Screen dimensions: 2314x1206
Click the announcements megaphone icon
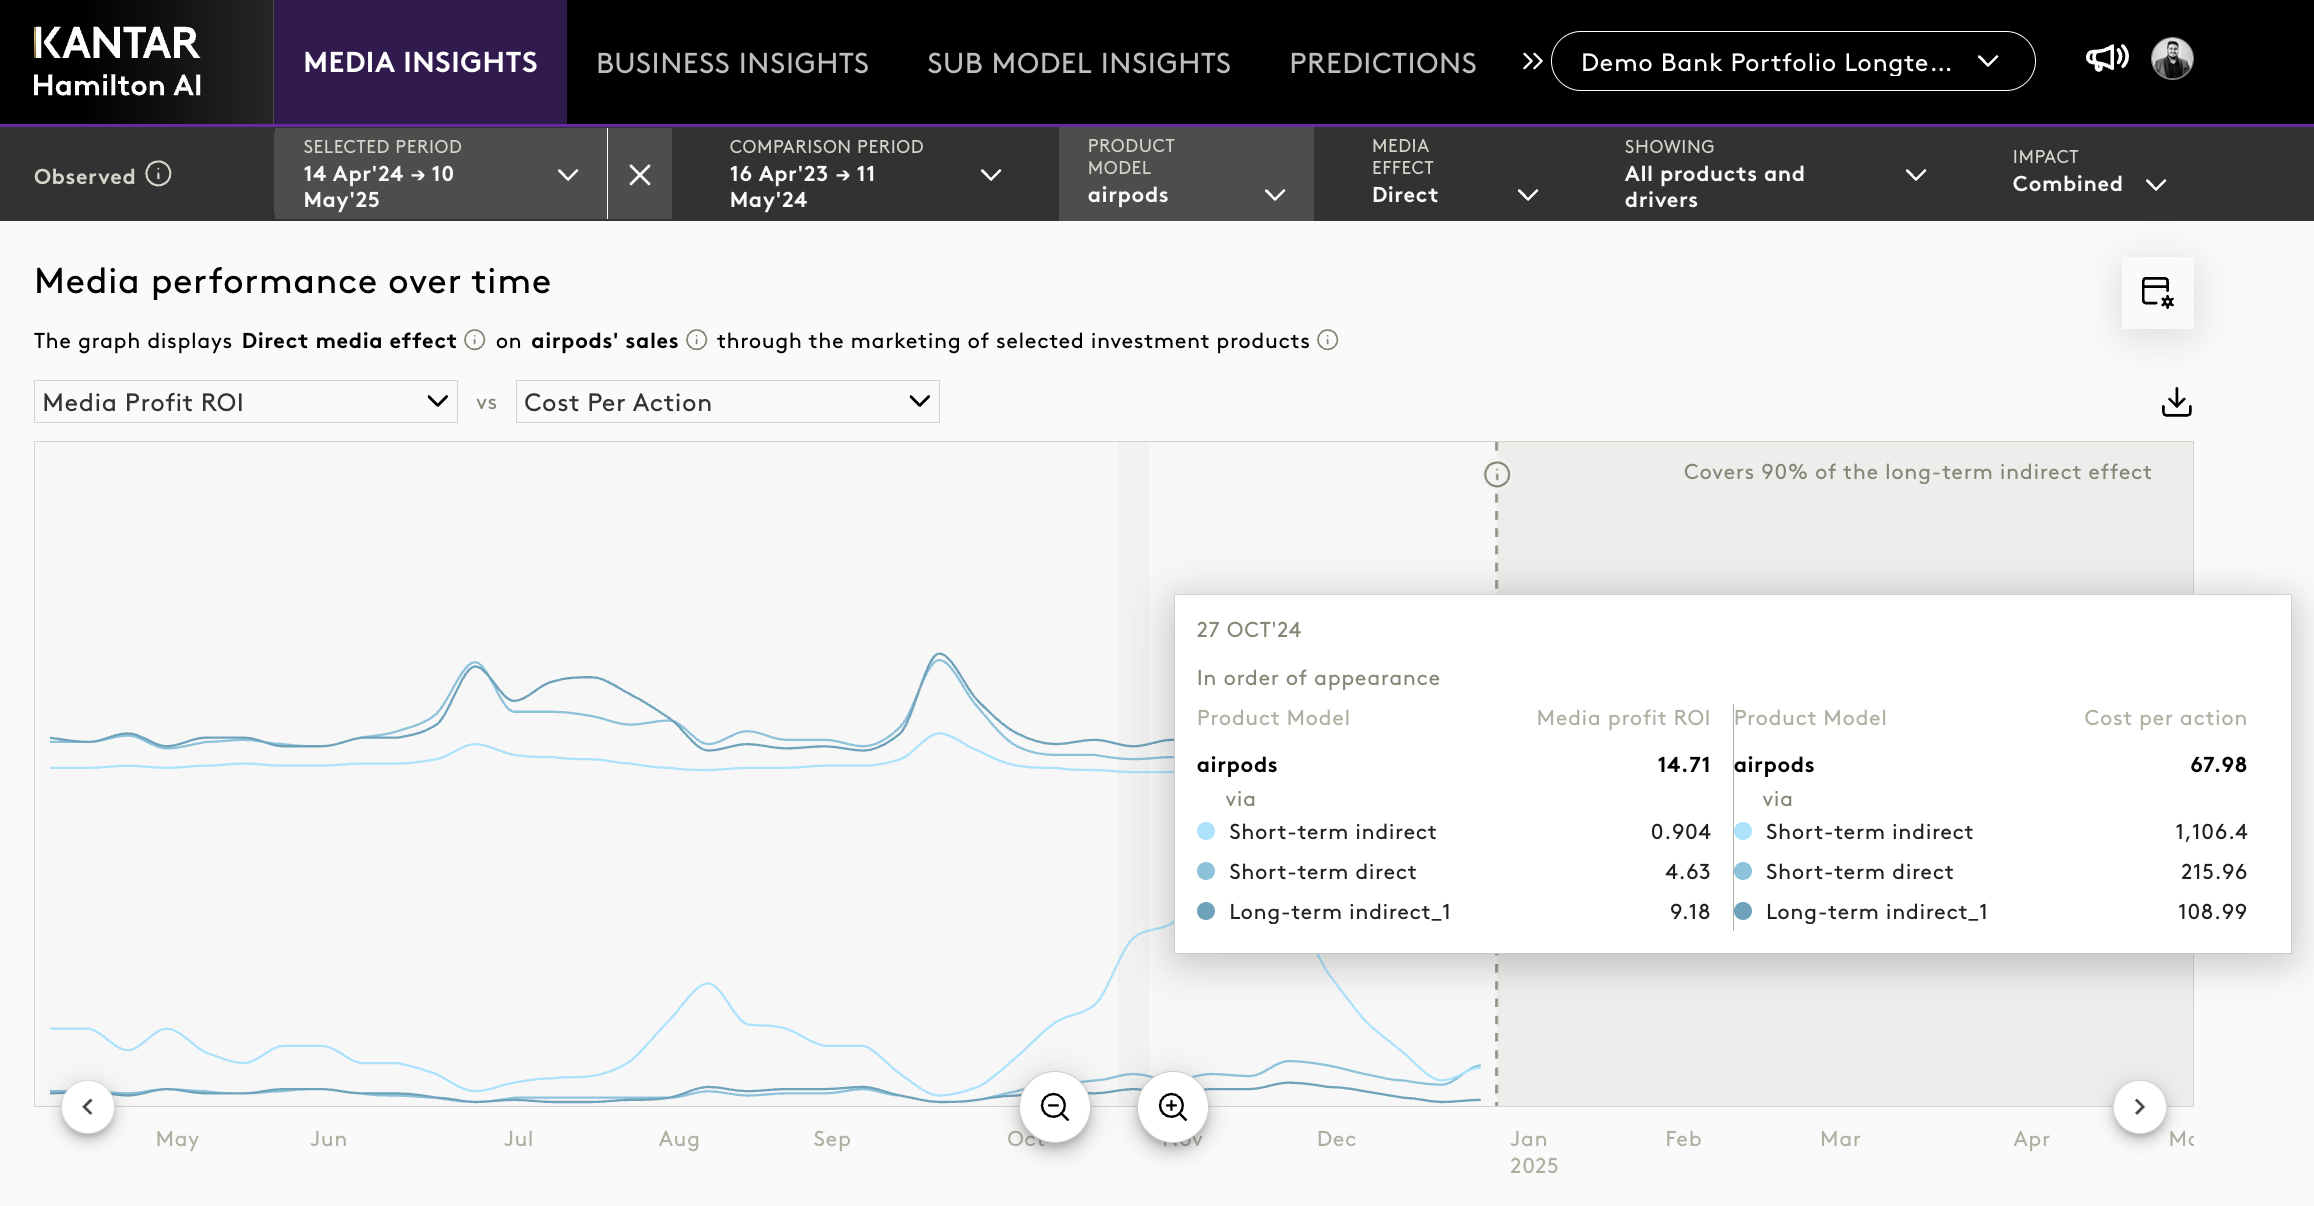point(2106,59)
